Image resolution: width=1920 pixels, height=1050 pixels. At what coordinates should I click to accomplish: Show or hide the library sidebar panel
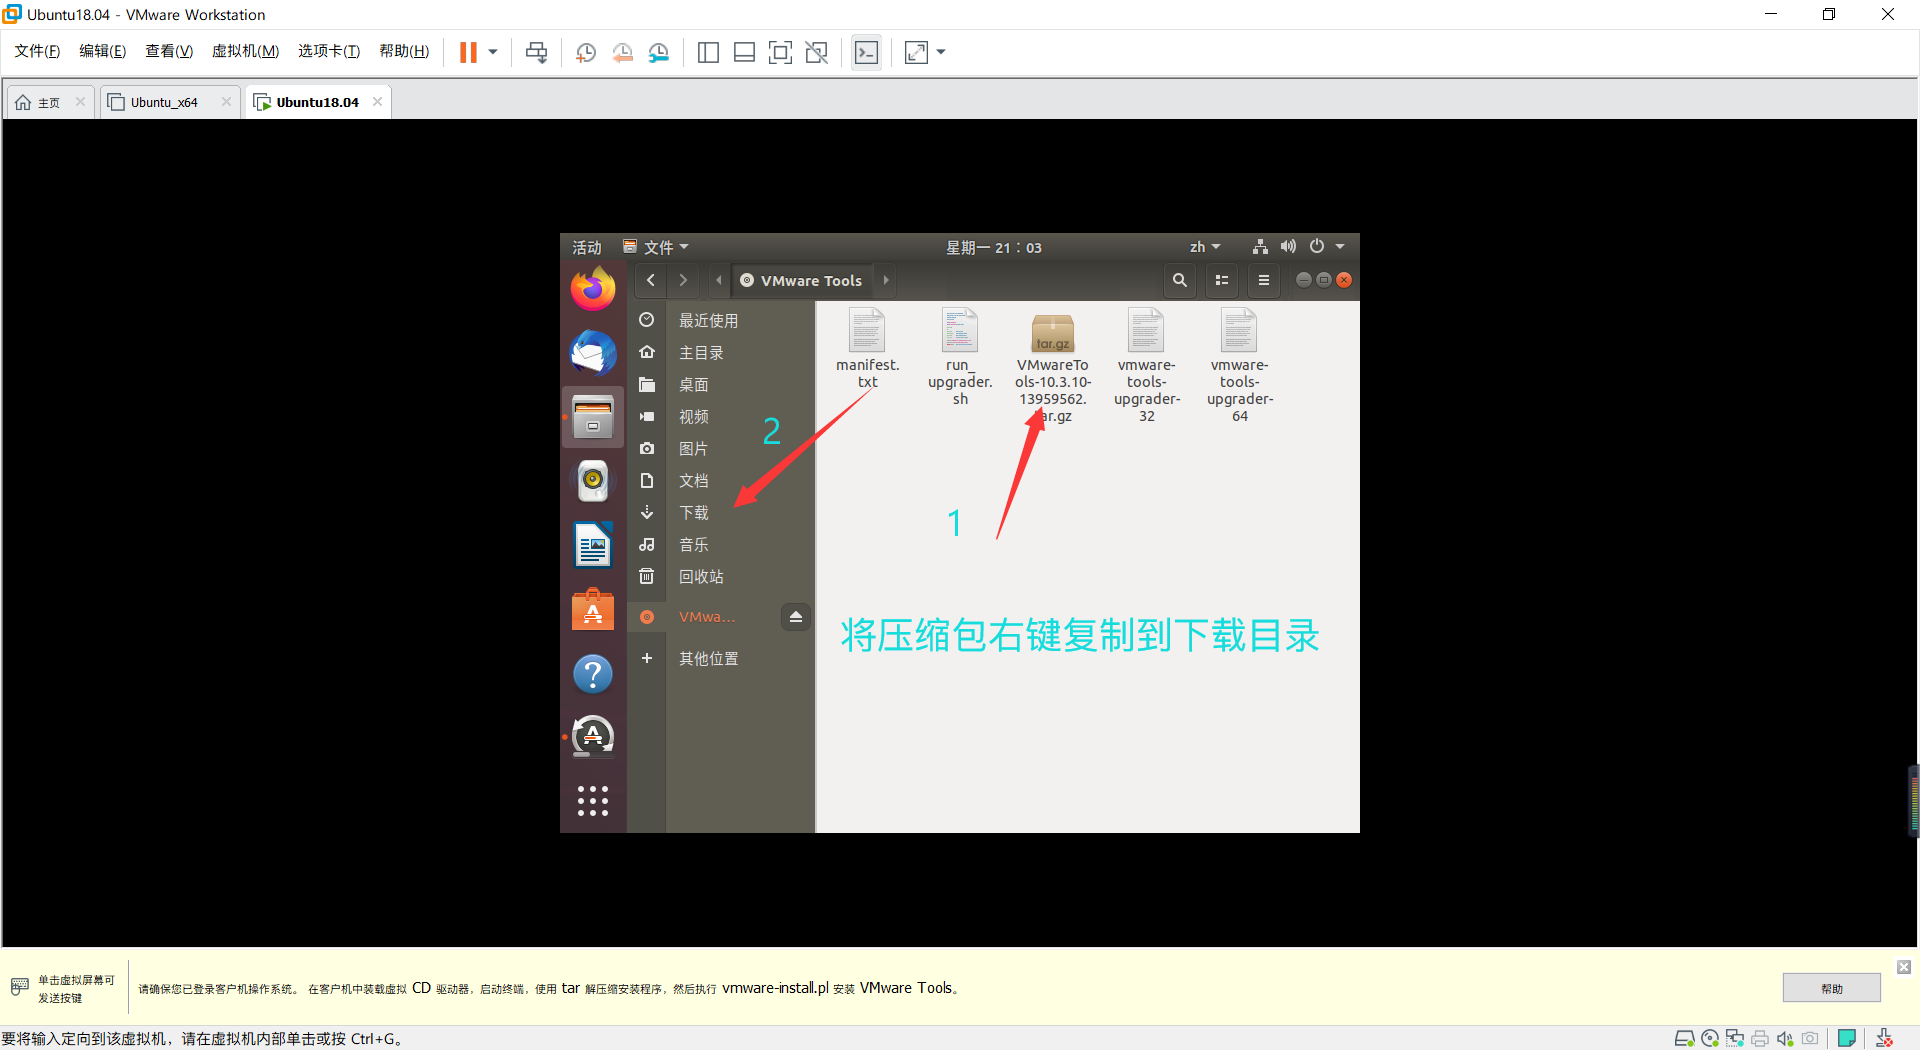[708, 52]
